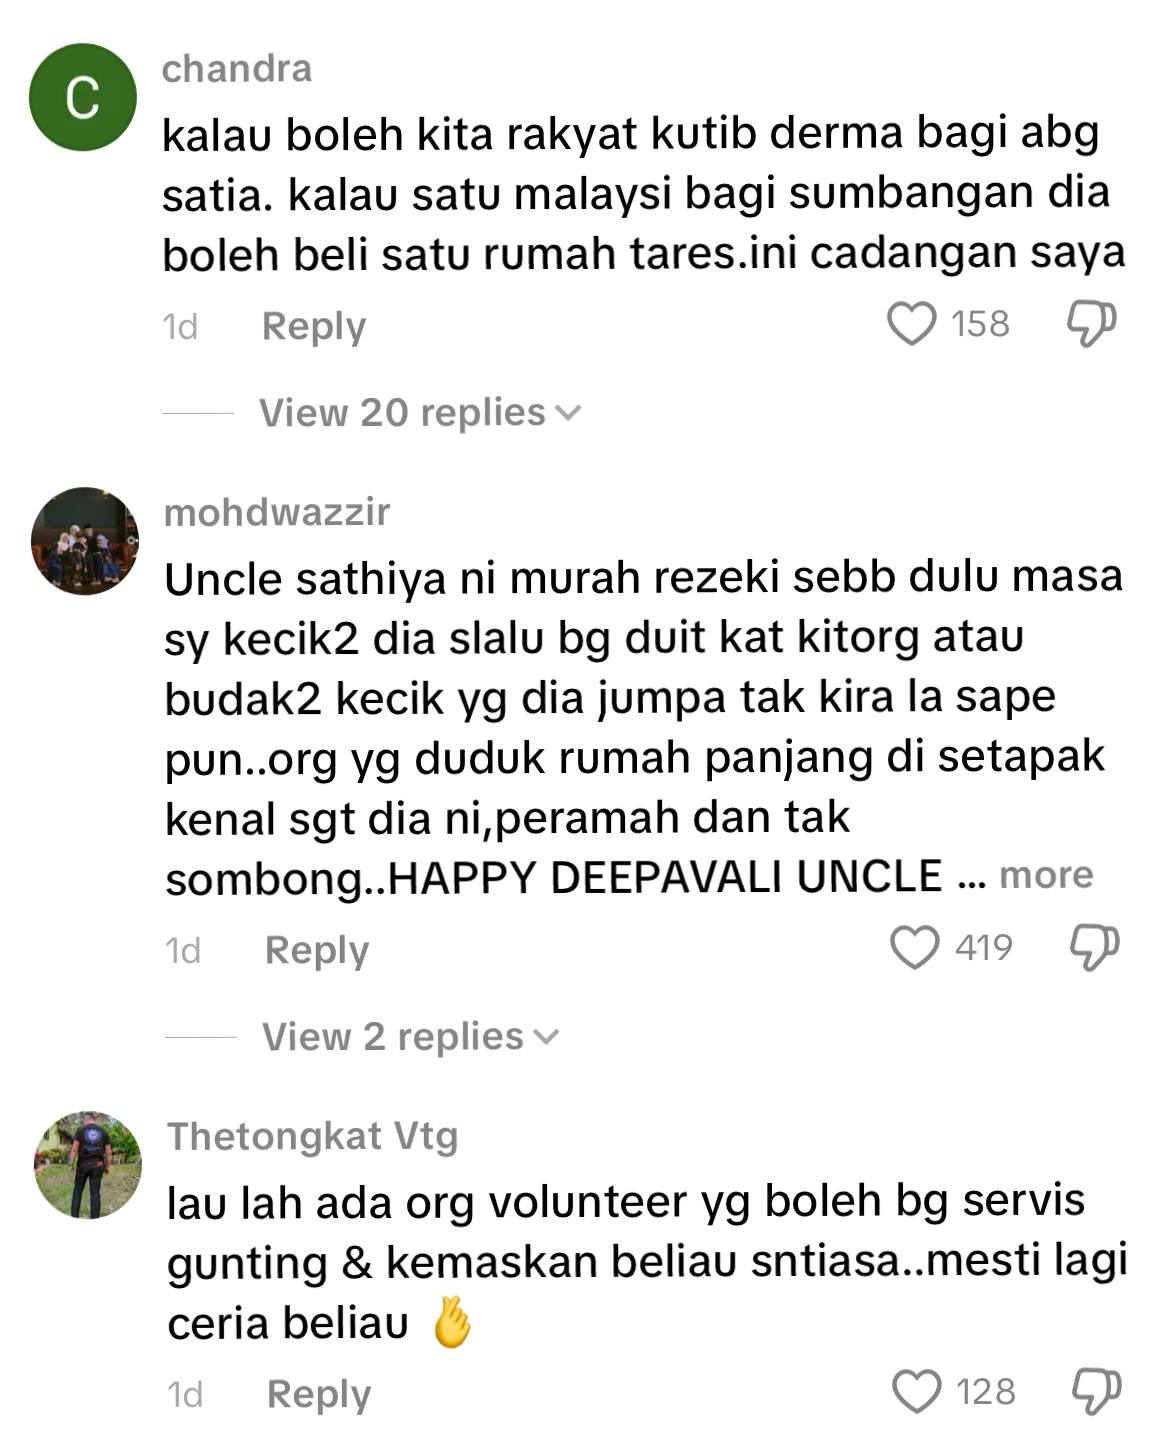The width and height of the screenshot is (1162, 1454).
Task: Dislike chandra's comment with the thumbs-down icon
Action: [x=1091, y=324]
